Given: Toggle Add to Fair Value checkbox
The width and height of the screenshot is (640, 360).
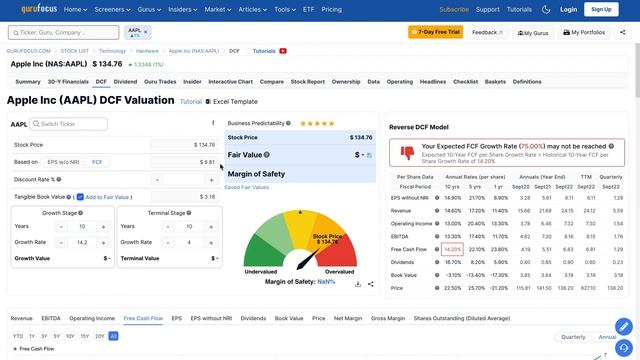Looking at the screenshot, I should coord(80,197).
